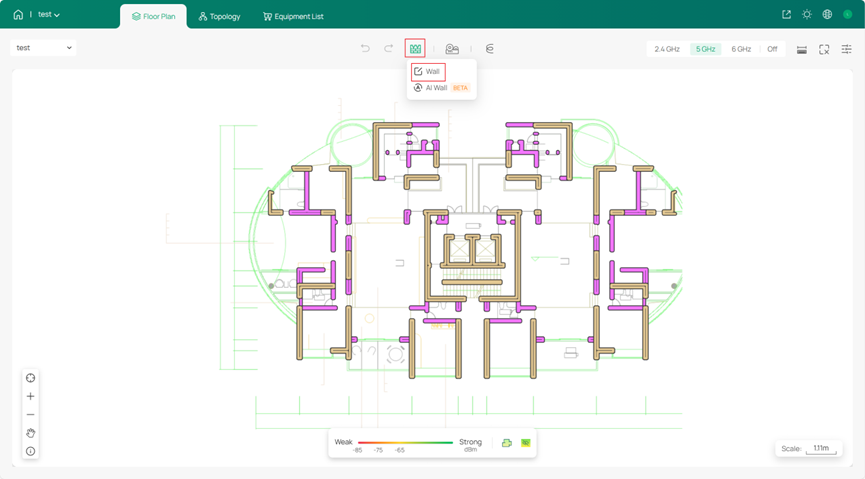Open the info icon in zoom panel
Screen dimensions: 865x479
[x=31, y=451]
